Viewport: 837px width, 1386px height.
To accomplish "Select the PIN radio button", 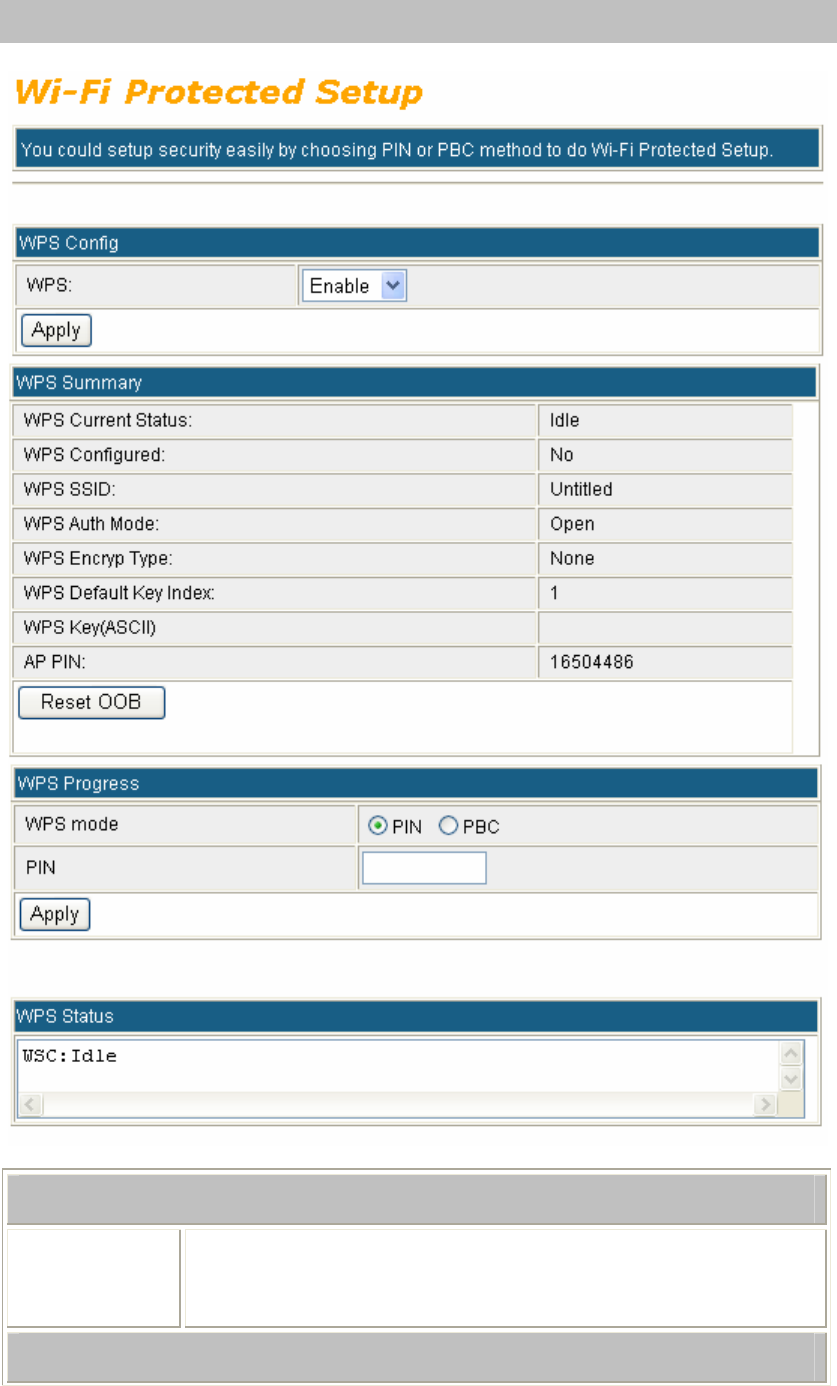I will click(377, 826).
